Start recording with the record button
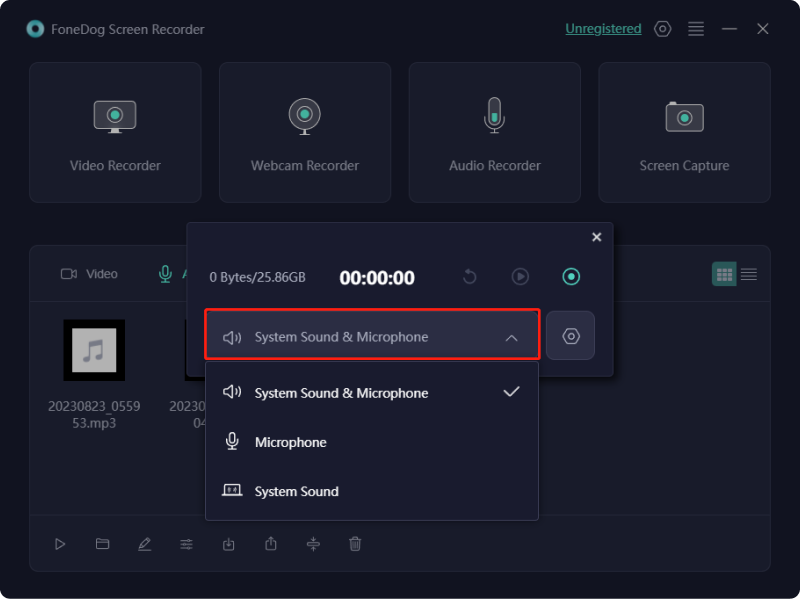The image size is (800, 599). (571, 276)
